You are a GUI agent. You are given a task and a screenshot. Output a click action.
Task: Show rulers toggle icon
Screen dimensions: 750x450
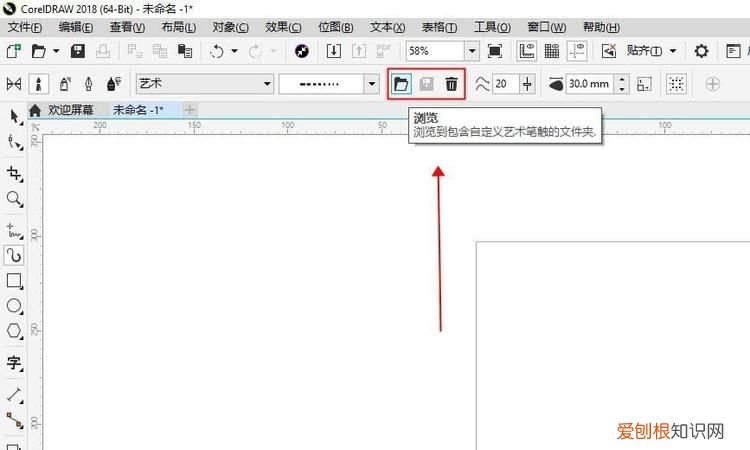527,51
